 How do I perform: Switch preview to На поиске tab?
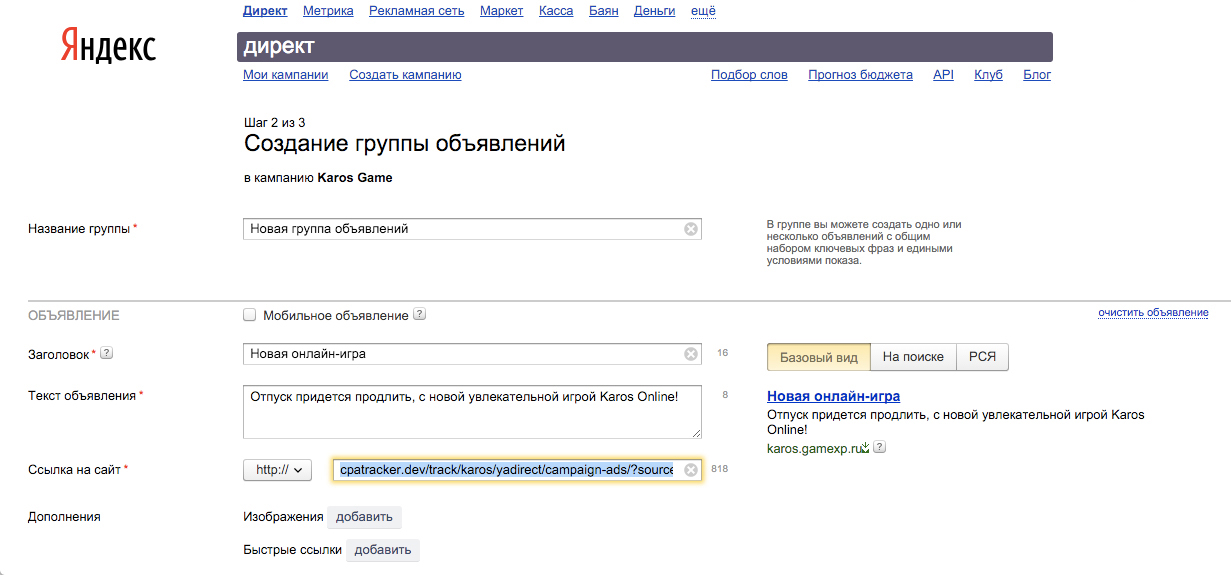pos(912,357)
